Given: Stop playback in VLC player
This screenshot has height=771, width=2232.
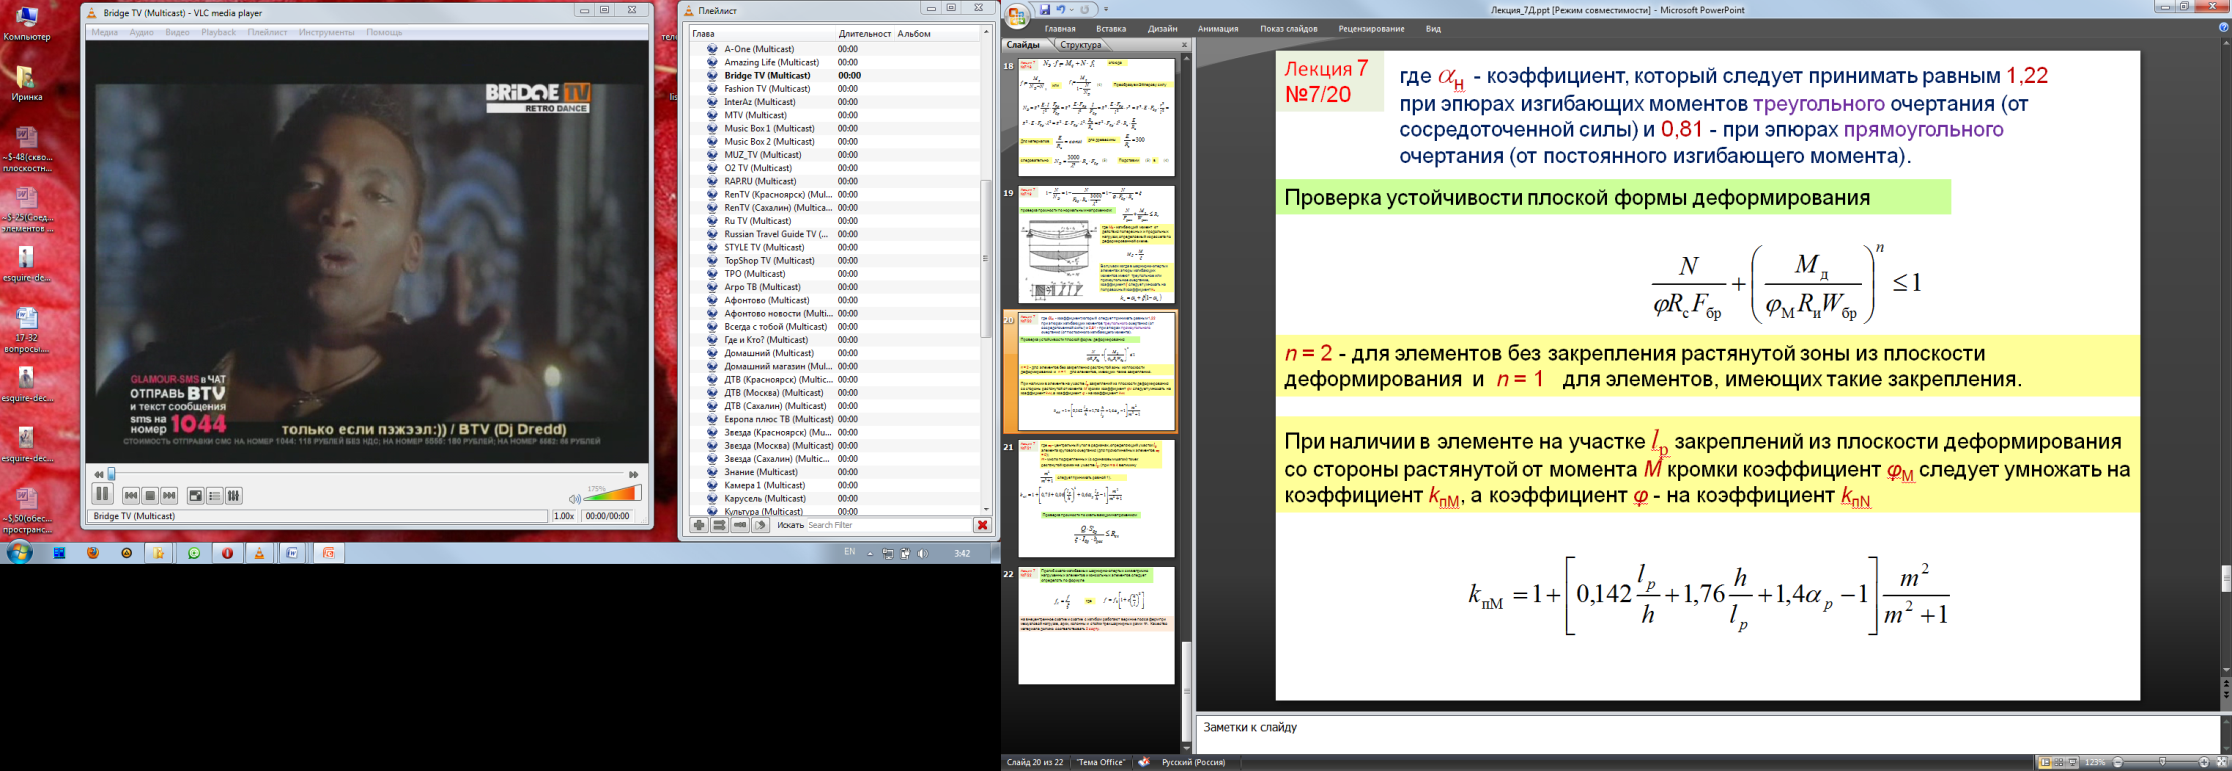Looking at the screenshot, I should click(150, 496).
